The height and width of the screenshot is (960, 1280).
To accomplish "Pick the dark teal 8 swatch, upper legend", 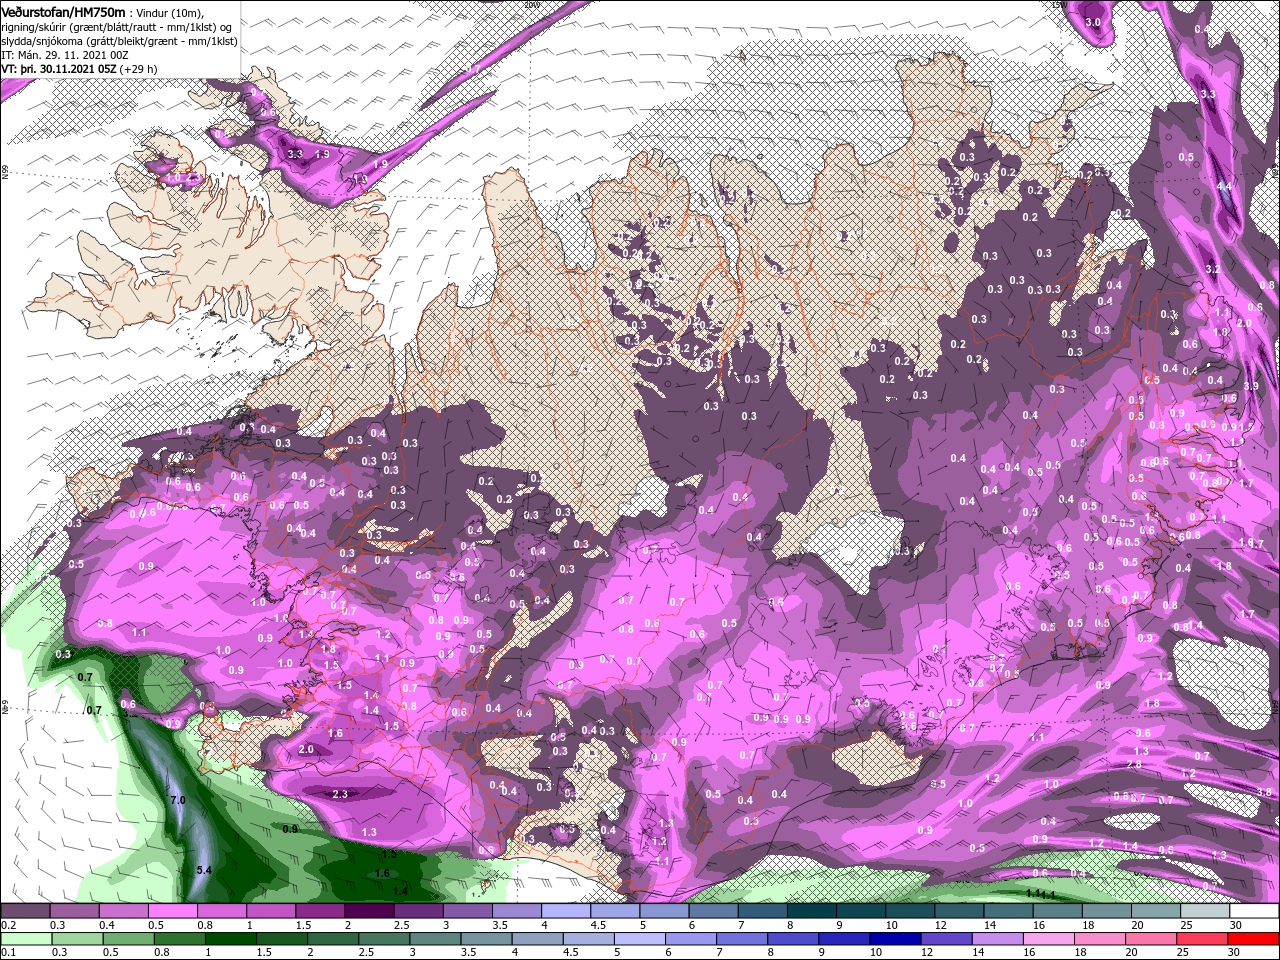I will 811,911.
